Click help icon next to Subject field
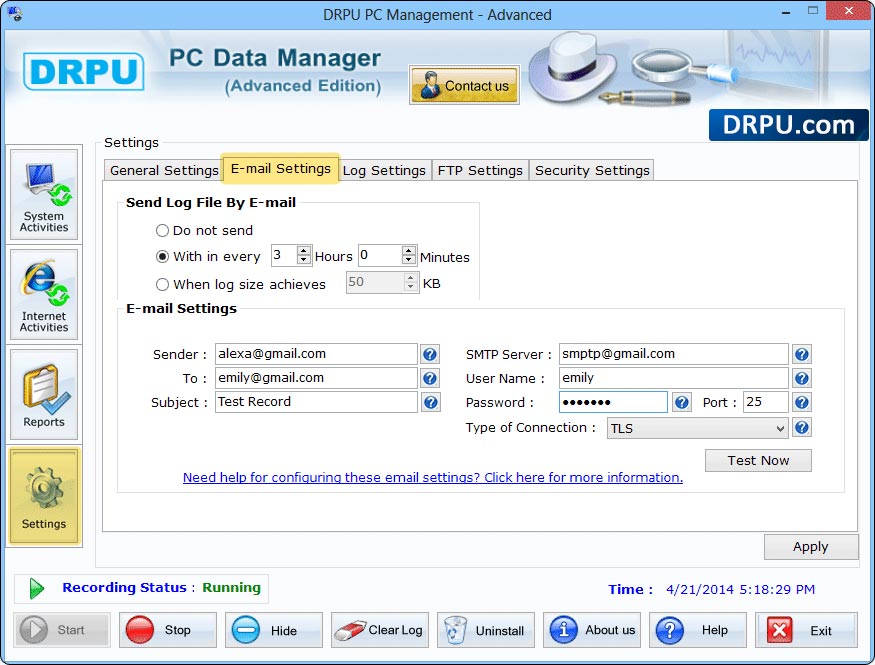875x665 pixels. [430, 402]
